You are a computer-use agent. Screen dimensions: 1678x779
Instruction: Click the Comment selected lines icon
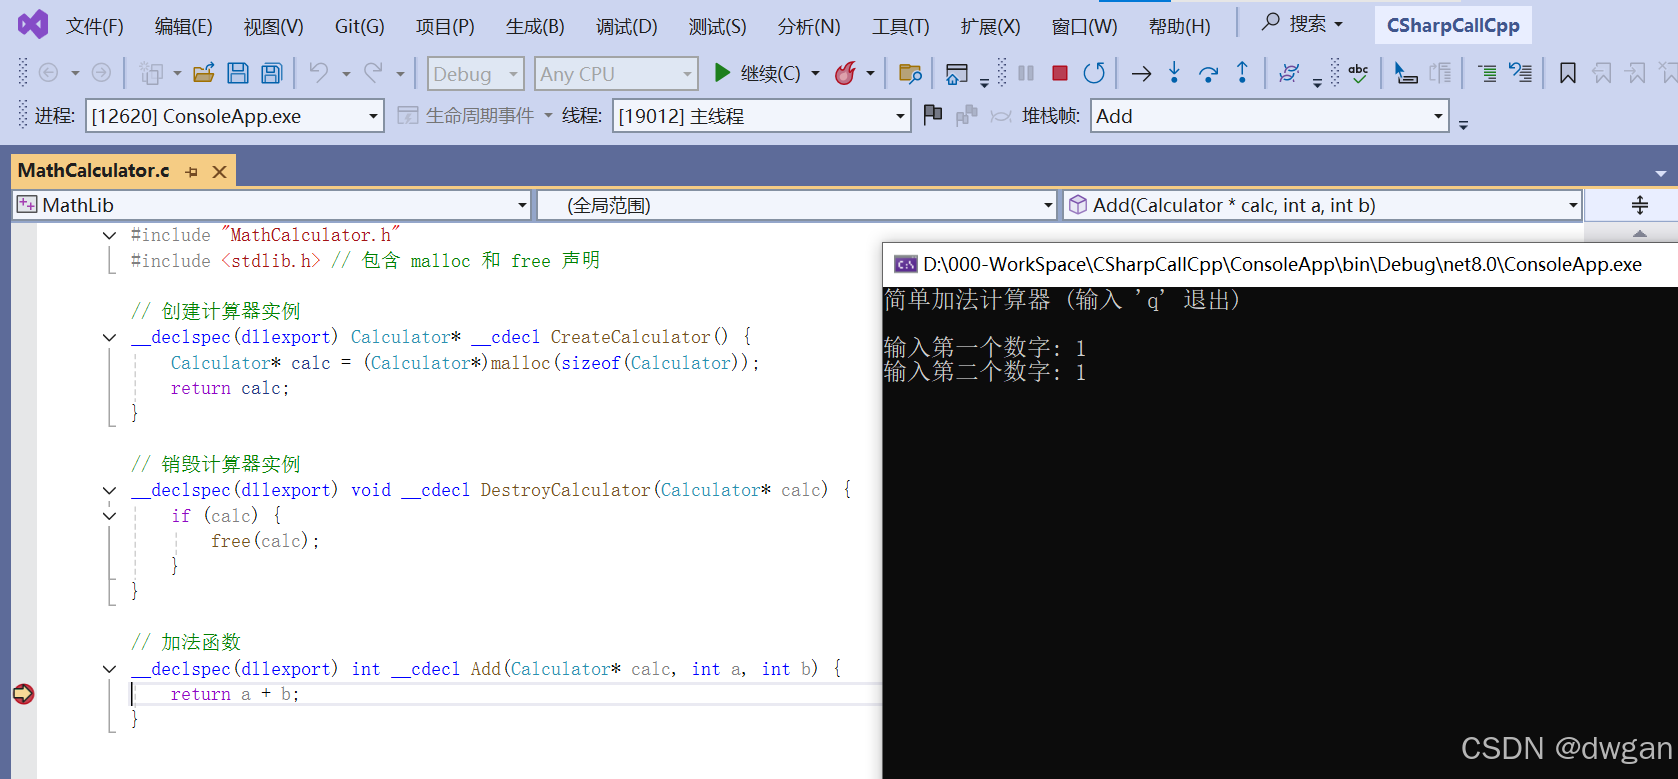(x=1487, y=73)
